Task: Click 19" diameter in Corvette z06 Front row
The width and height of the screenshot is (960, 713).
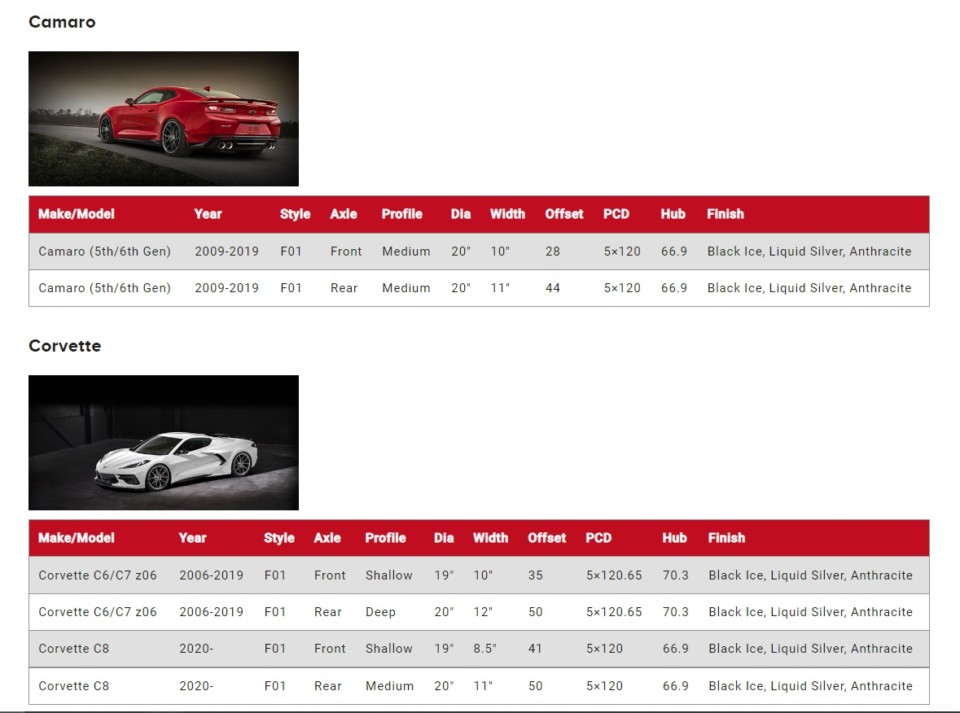Action: pyautogui.click(x=444, y=575)
